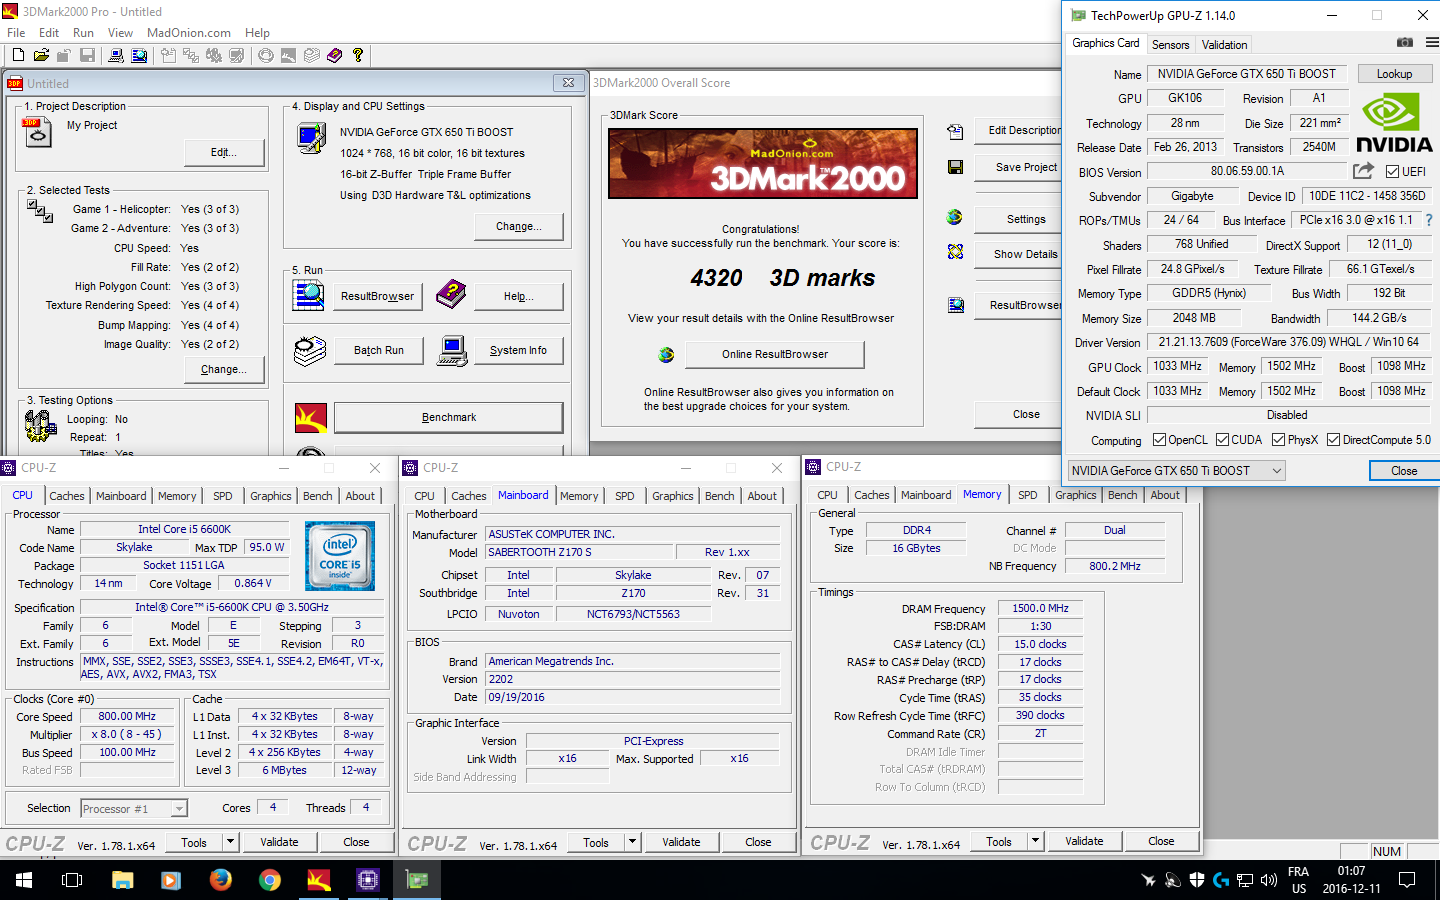
Task: Toggle the UEFI checkbox in GPU-Z
Action: pos(1392,171)
